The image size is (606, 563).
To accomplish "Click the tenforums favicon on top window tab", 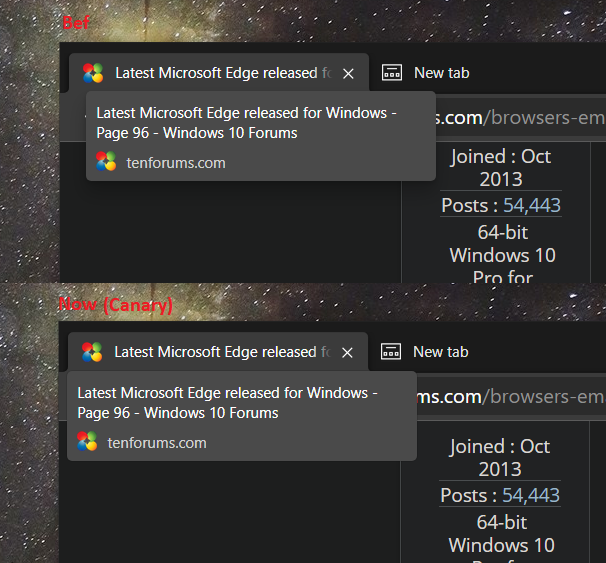I will (x=93, y=73).
